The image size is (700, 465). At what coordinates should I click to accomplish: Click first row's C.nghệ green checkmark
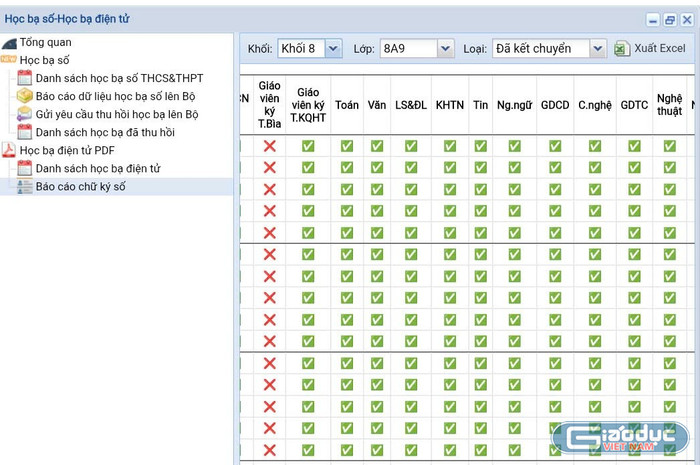click(x=595, y=146)
